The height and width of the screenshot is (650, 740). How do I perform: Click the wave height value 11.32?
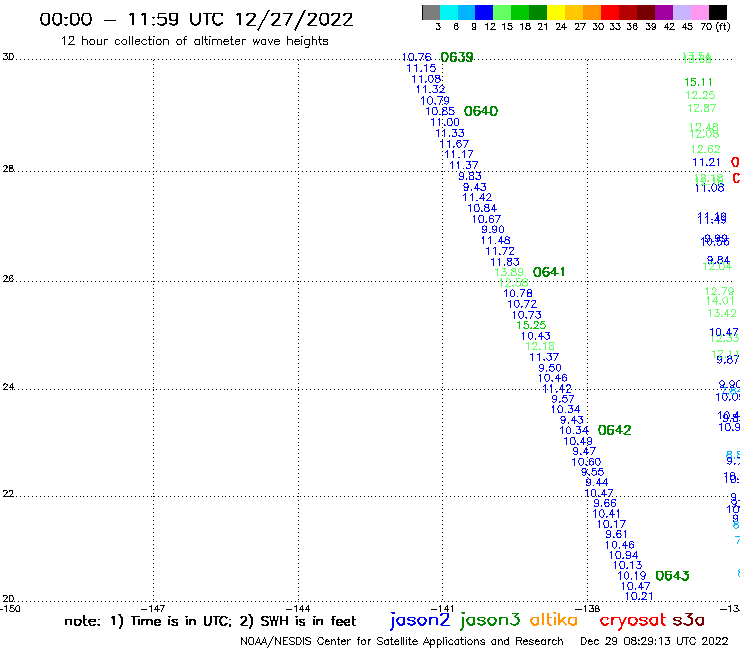[x=430, y=90]
